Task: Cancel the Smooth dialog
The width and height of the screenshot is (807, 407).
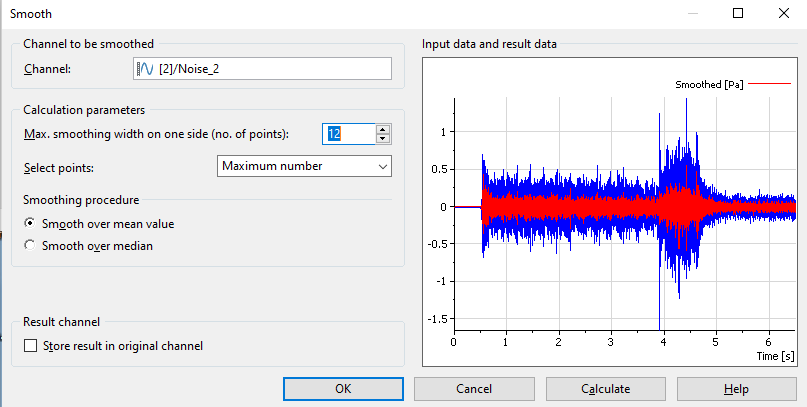Action: tap(476, 389)
